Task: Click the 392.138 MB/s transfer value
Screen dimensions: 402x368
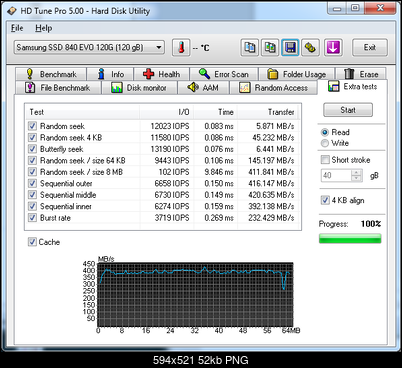Action: [271, 206]
